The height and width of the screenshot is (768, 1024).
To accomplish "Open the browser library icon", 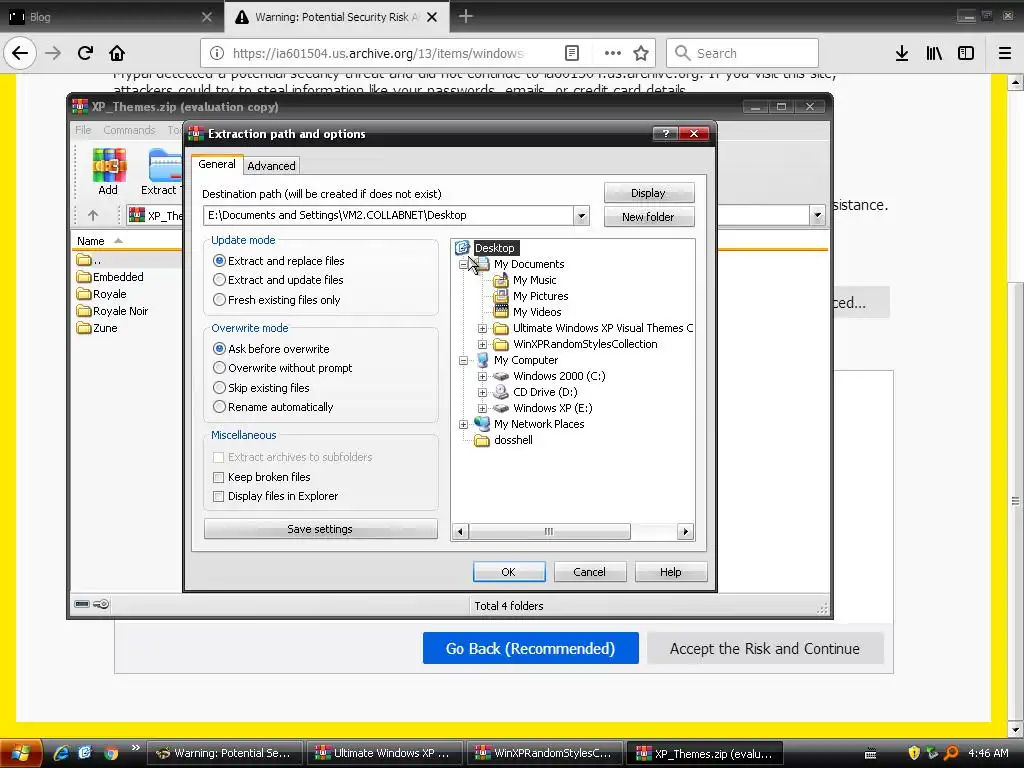I will (934, 53).
